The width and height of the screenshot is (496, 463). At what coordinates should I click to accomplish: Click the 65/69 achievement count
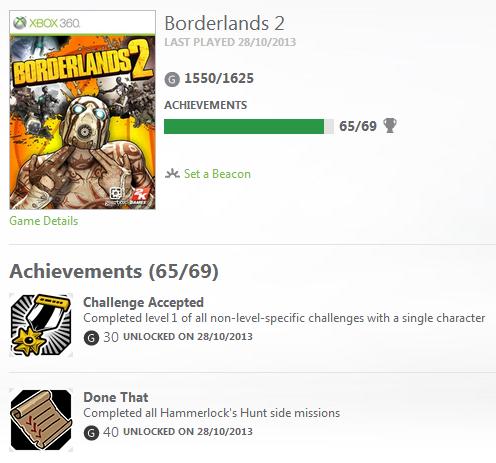[x=358, y=126]
